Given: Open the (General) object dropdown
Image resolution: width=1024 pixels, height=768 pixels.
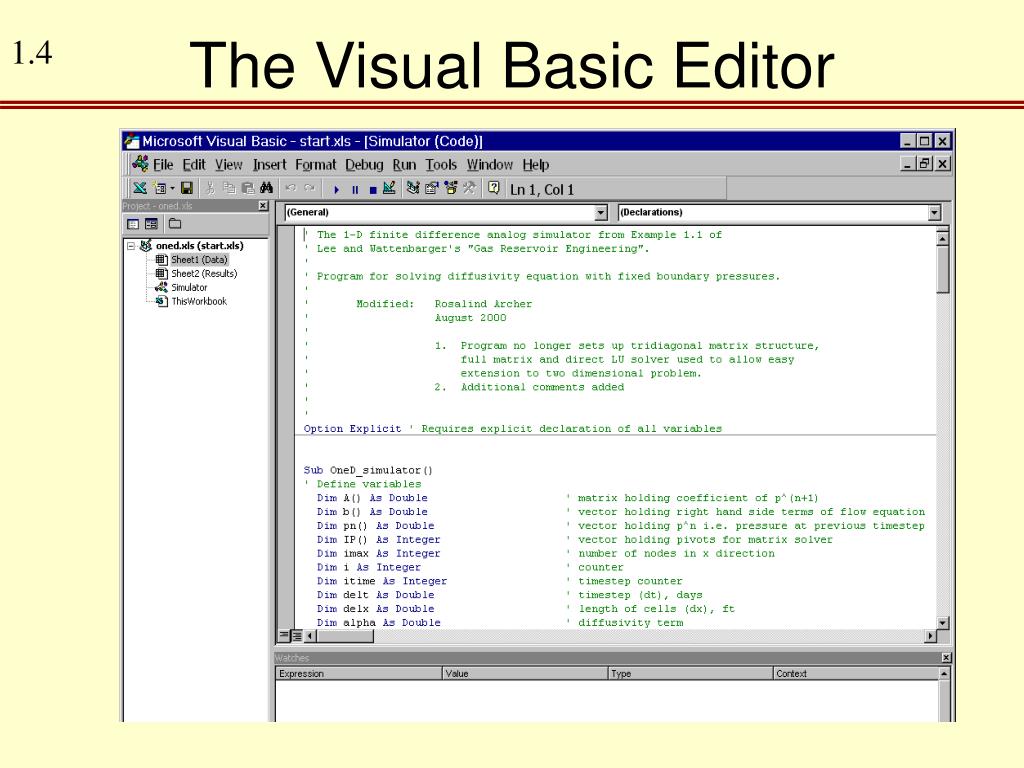Looking at the screenshot, I should [x=601, y=212].
